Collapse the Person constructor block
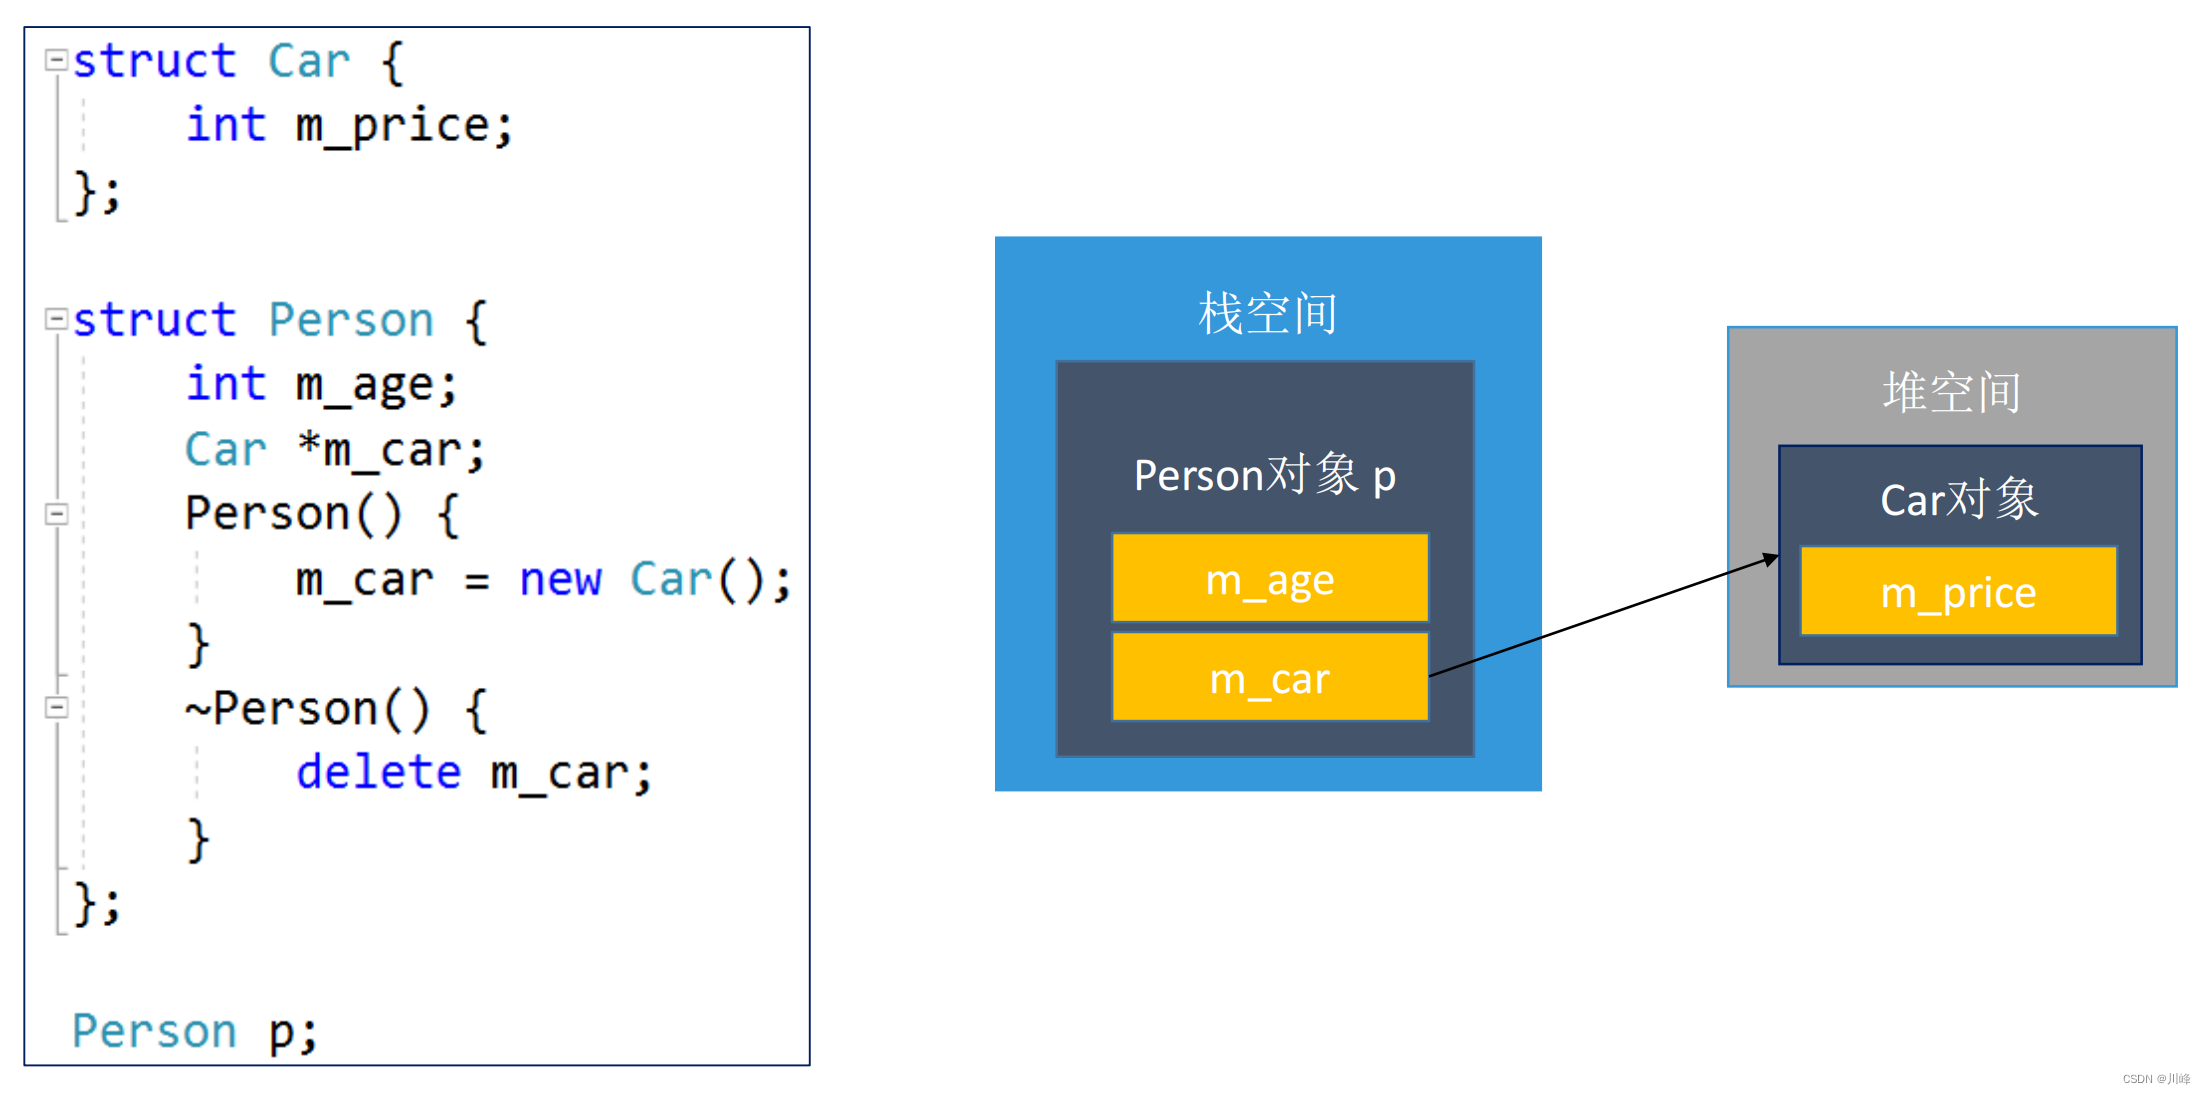This screenshot has height=1094, width=2206. coord(56,515)
